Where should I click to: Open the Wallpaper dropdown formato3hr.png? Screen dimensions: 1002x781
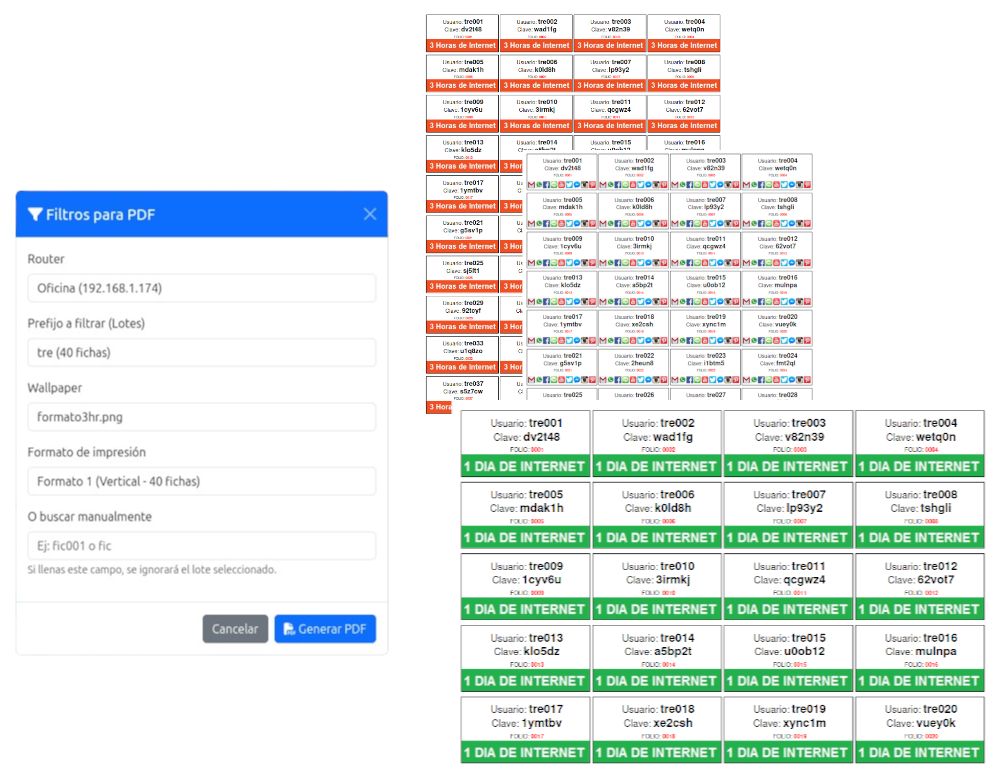click(201, 417)
